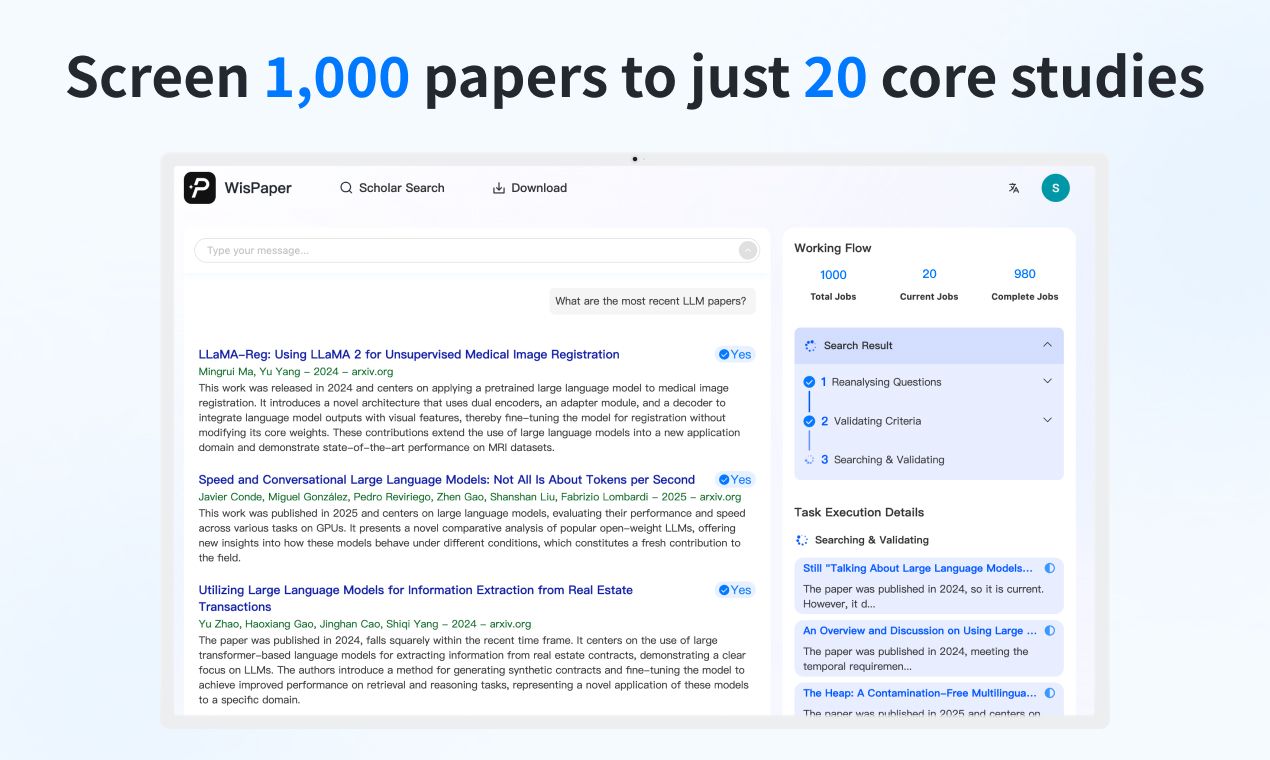Viewport: 1270px width, 760px height.
Task: Open the Download menu item
Action: click(538, 188)
